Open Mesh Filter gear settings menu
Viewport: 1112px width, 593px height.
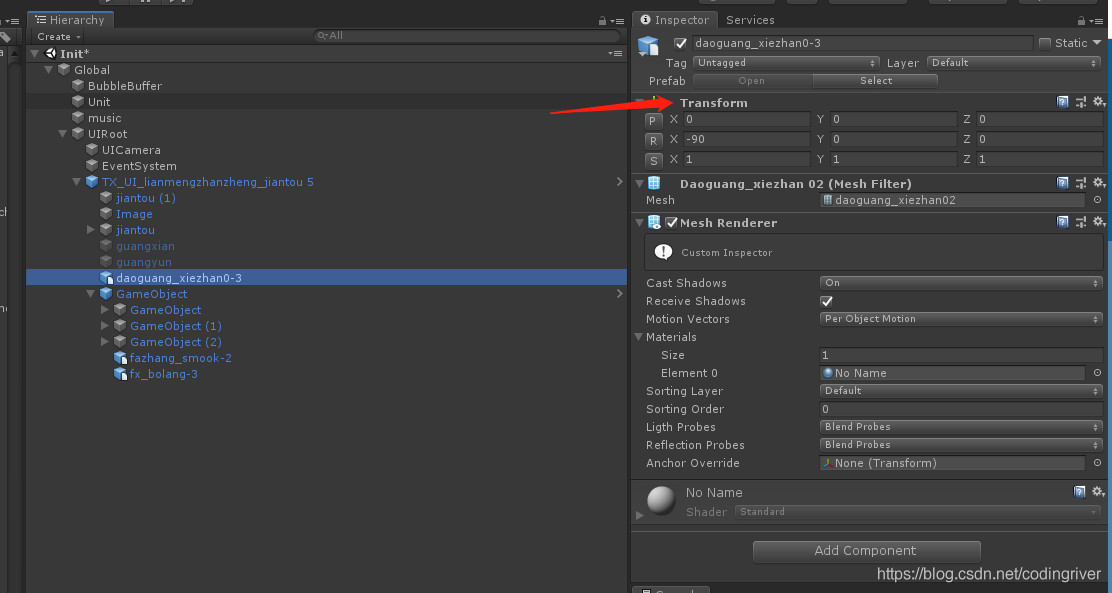click(1099, 183)
